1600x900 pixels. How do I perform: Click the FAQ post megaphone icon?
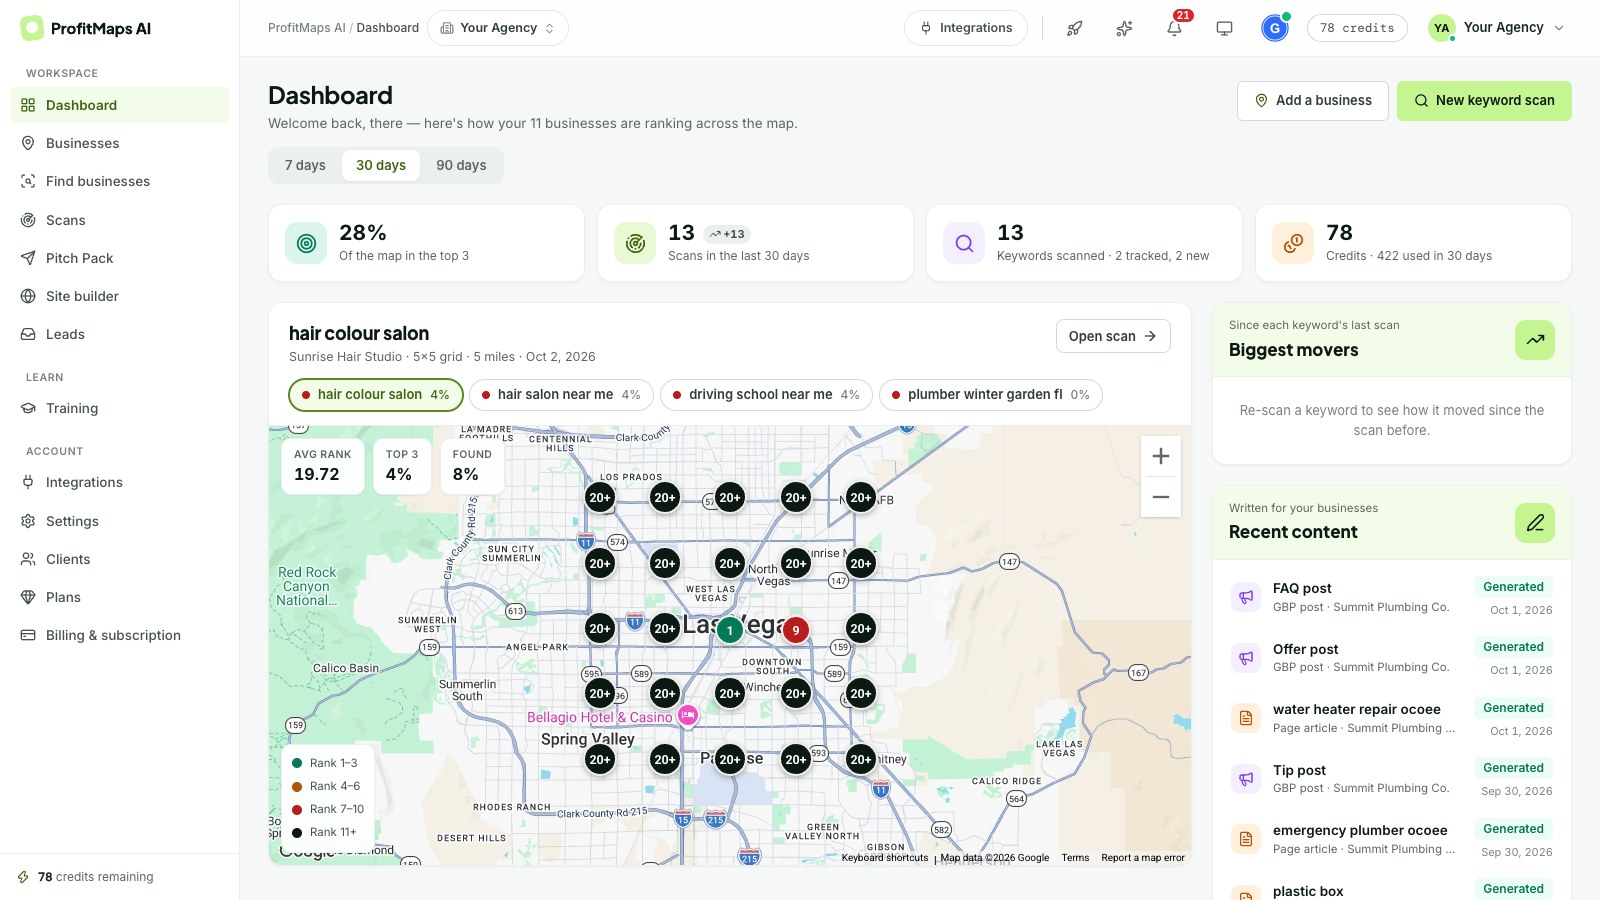click(x=1246, y=597)
